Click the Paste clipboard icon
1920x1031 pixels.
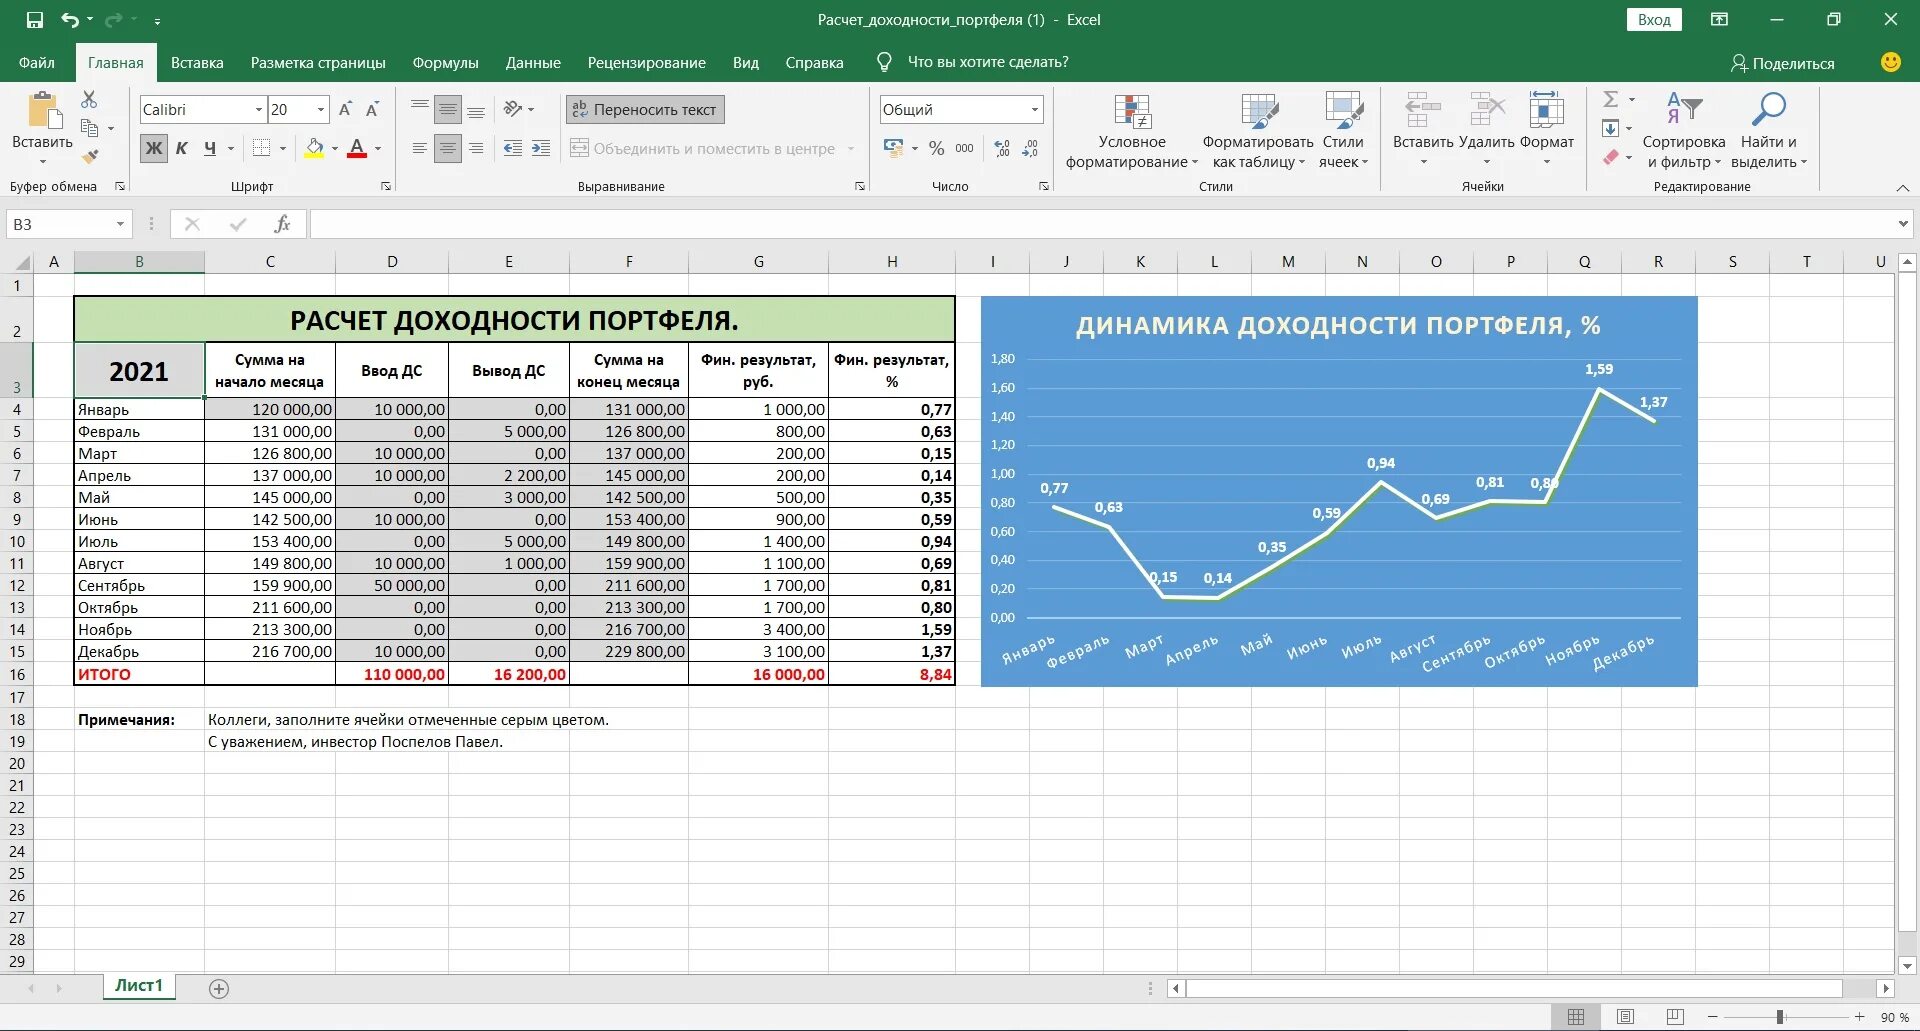pos(43,110)
